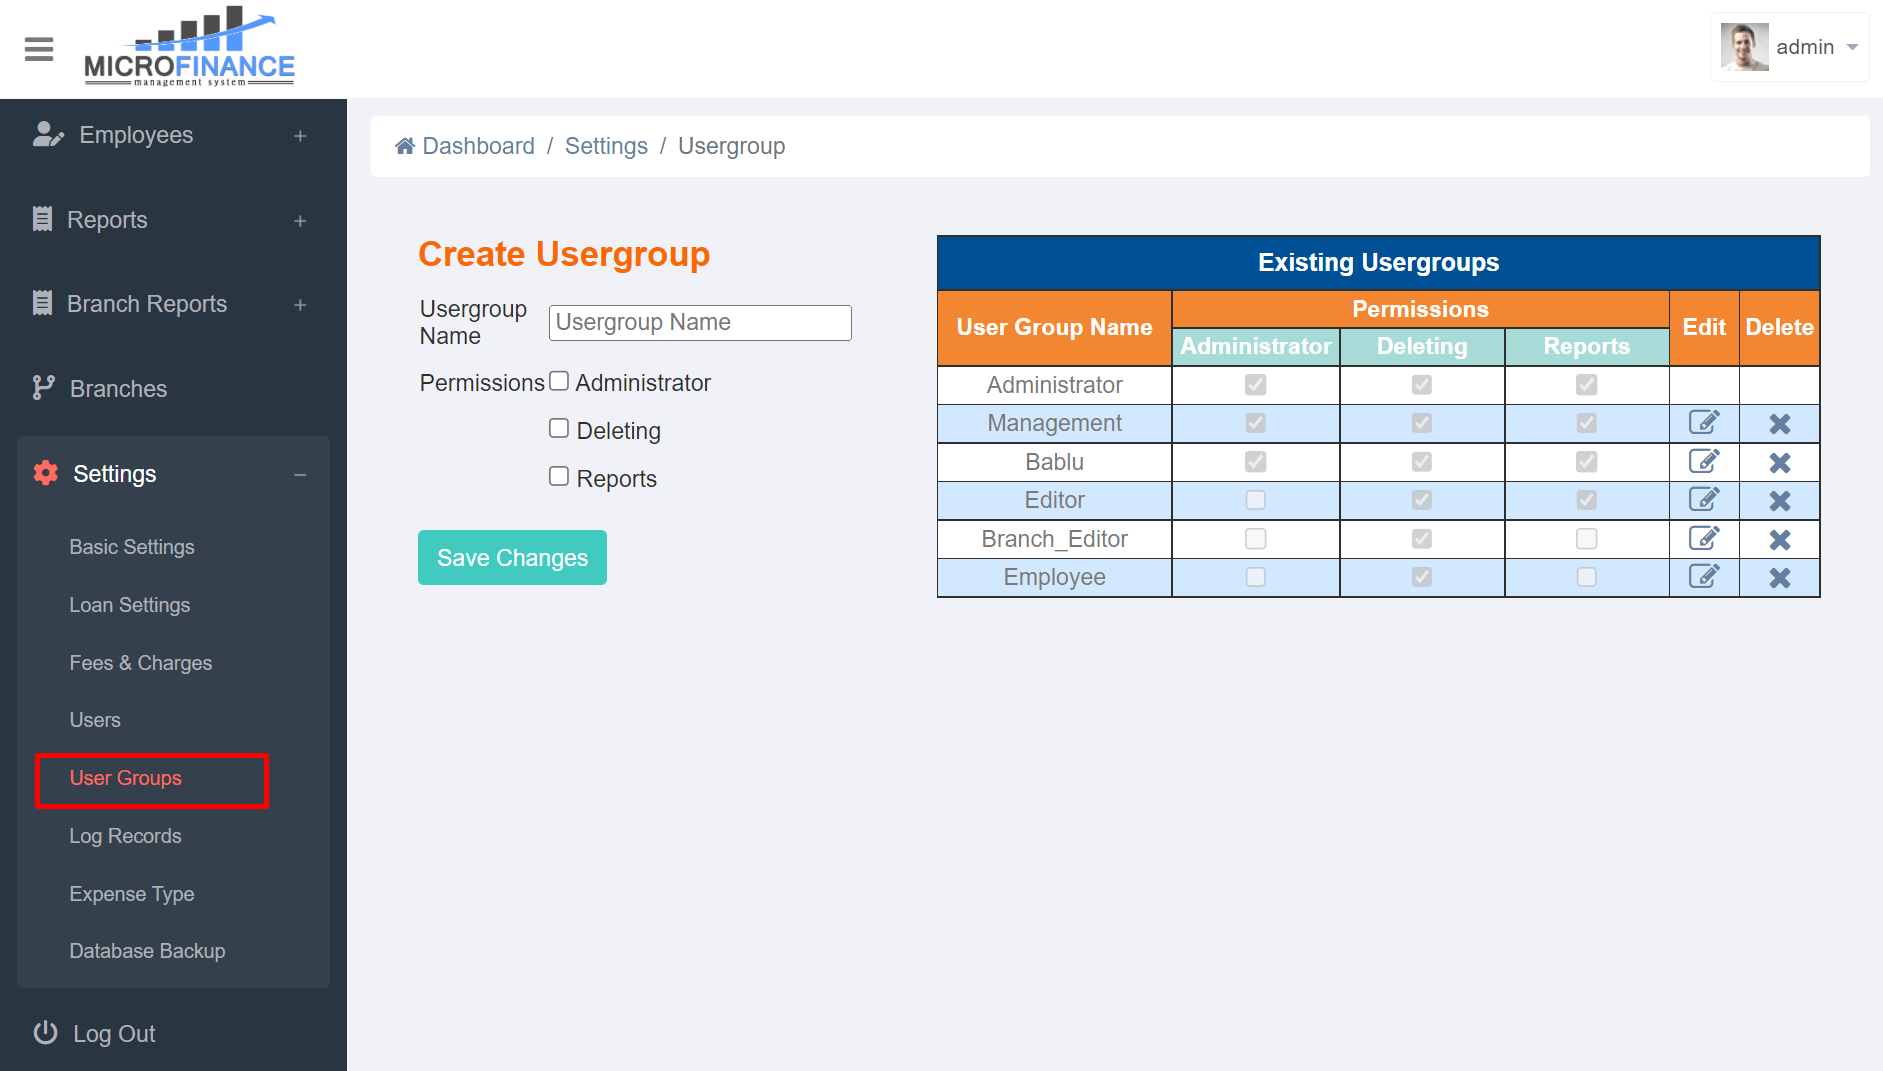This screenshot has height=1071, width=1883.
Task: Click the Deleting permissions column header
Action: coord(1422,346)
